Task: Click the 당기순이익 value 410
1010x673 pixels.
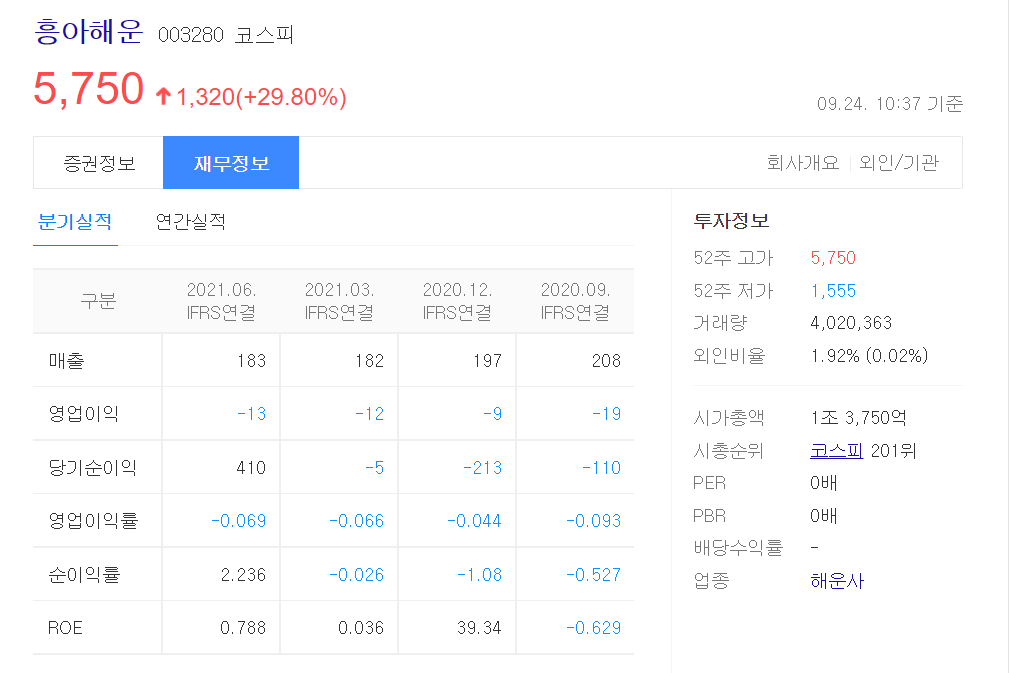Action: click(x=251, y=468)
